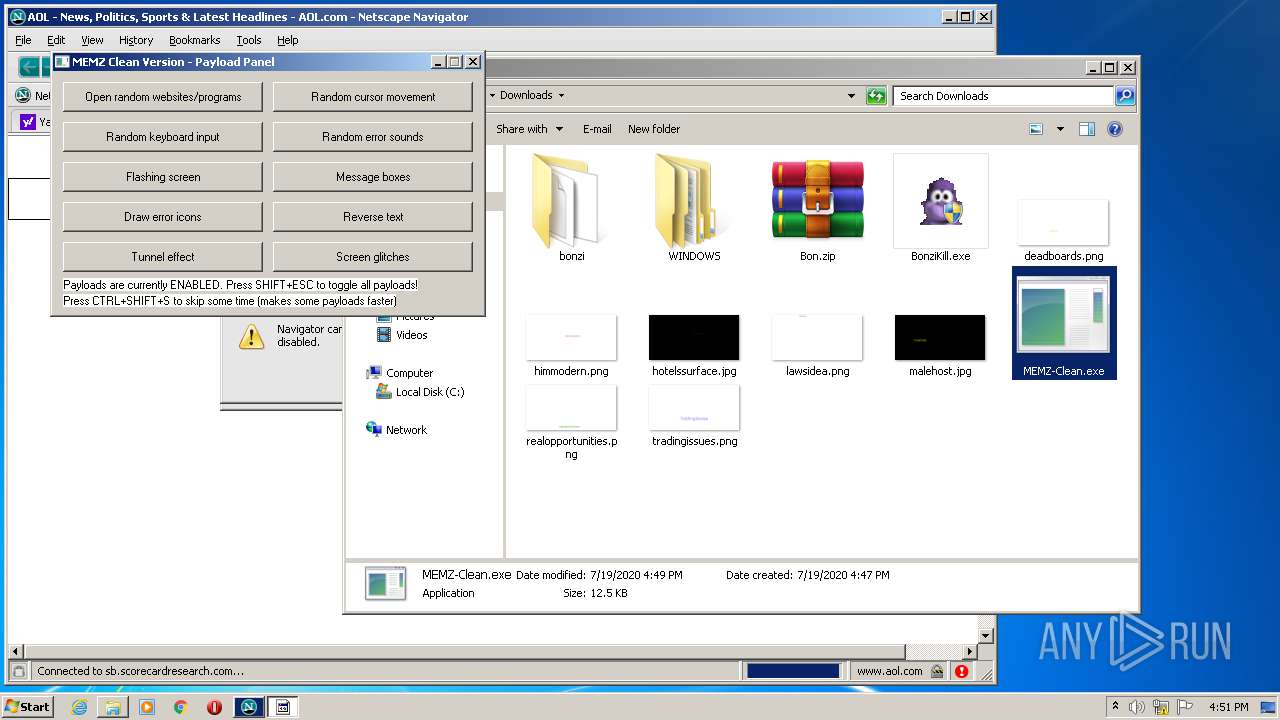Click the Local Disk (C:) drive icon
This screenshot has height=720, width=1280.
383,392
